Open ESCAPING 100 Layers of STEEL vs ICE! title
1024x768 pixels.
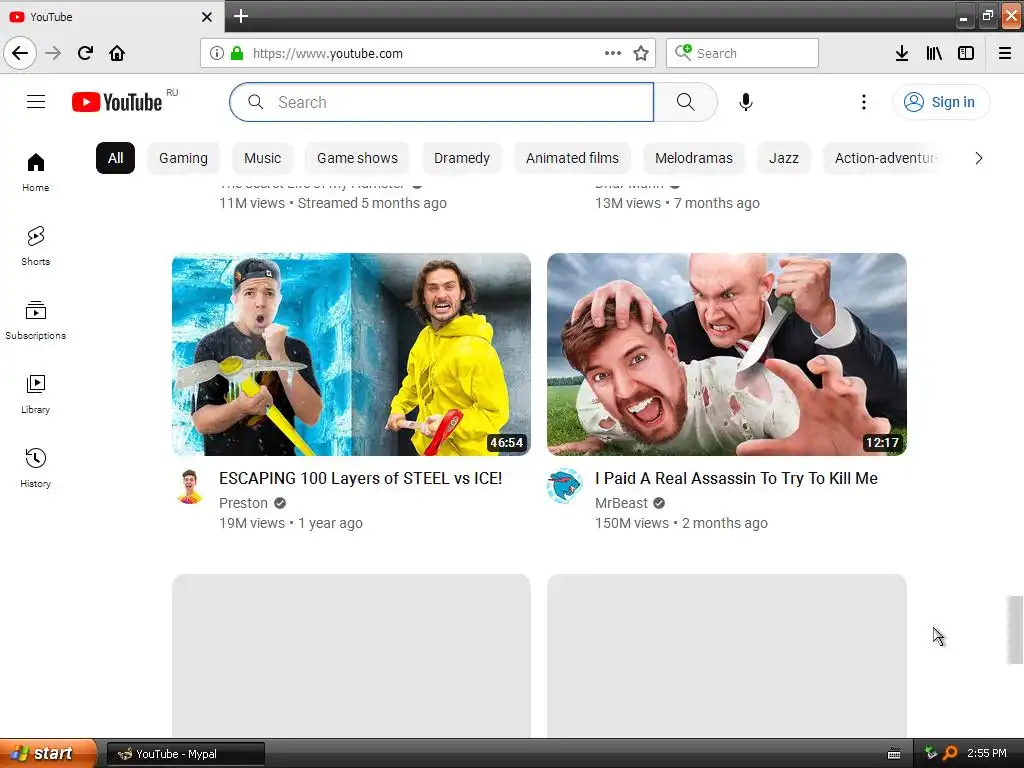360,478
